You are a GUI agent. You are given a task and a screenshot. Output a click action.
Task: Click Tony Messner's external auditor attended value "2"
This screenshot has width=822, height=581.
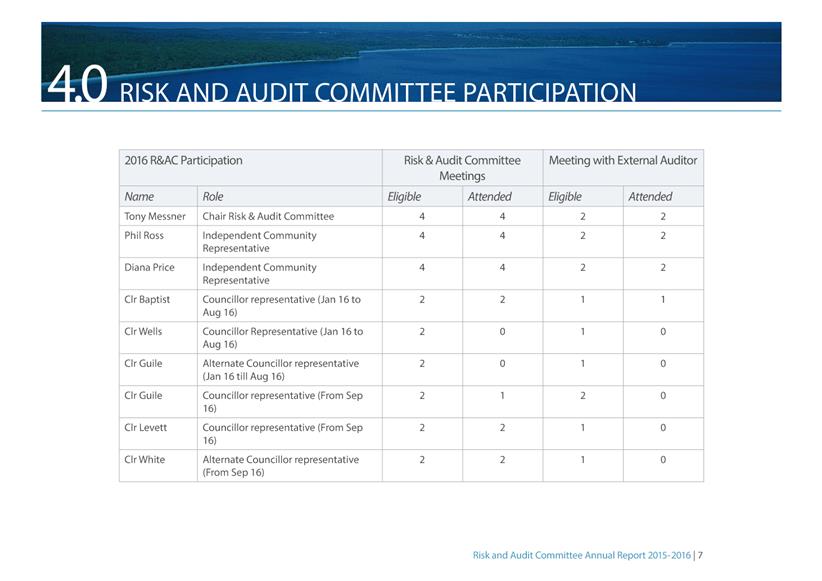663,216
